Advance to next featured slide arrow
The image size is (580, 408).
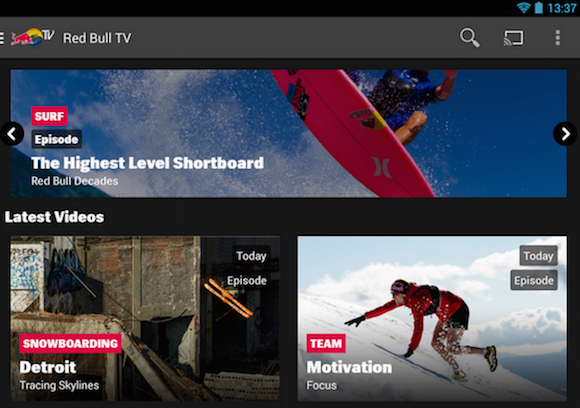565,134
